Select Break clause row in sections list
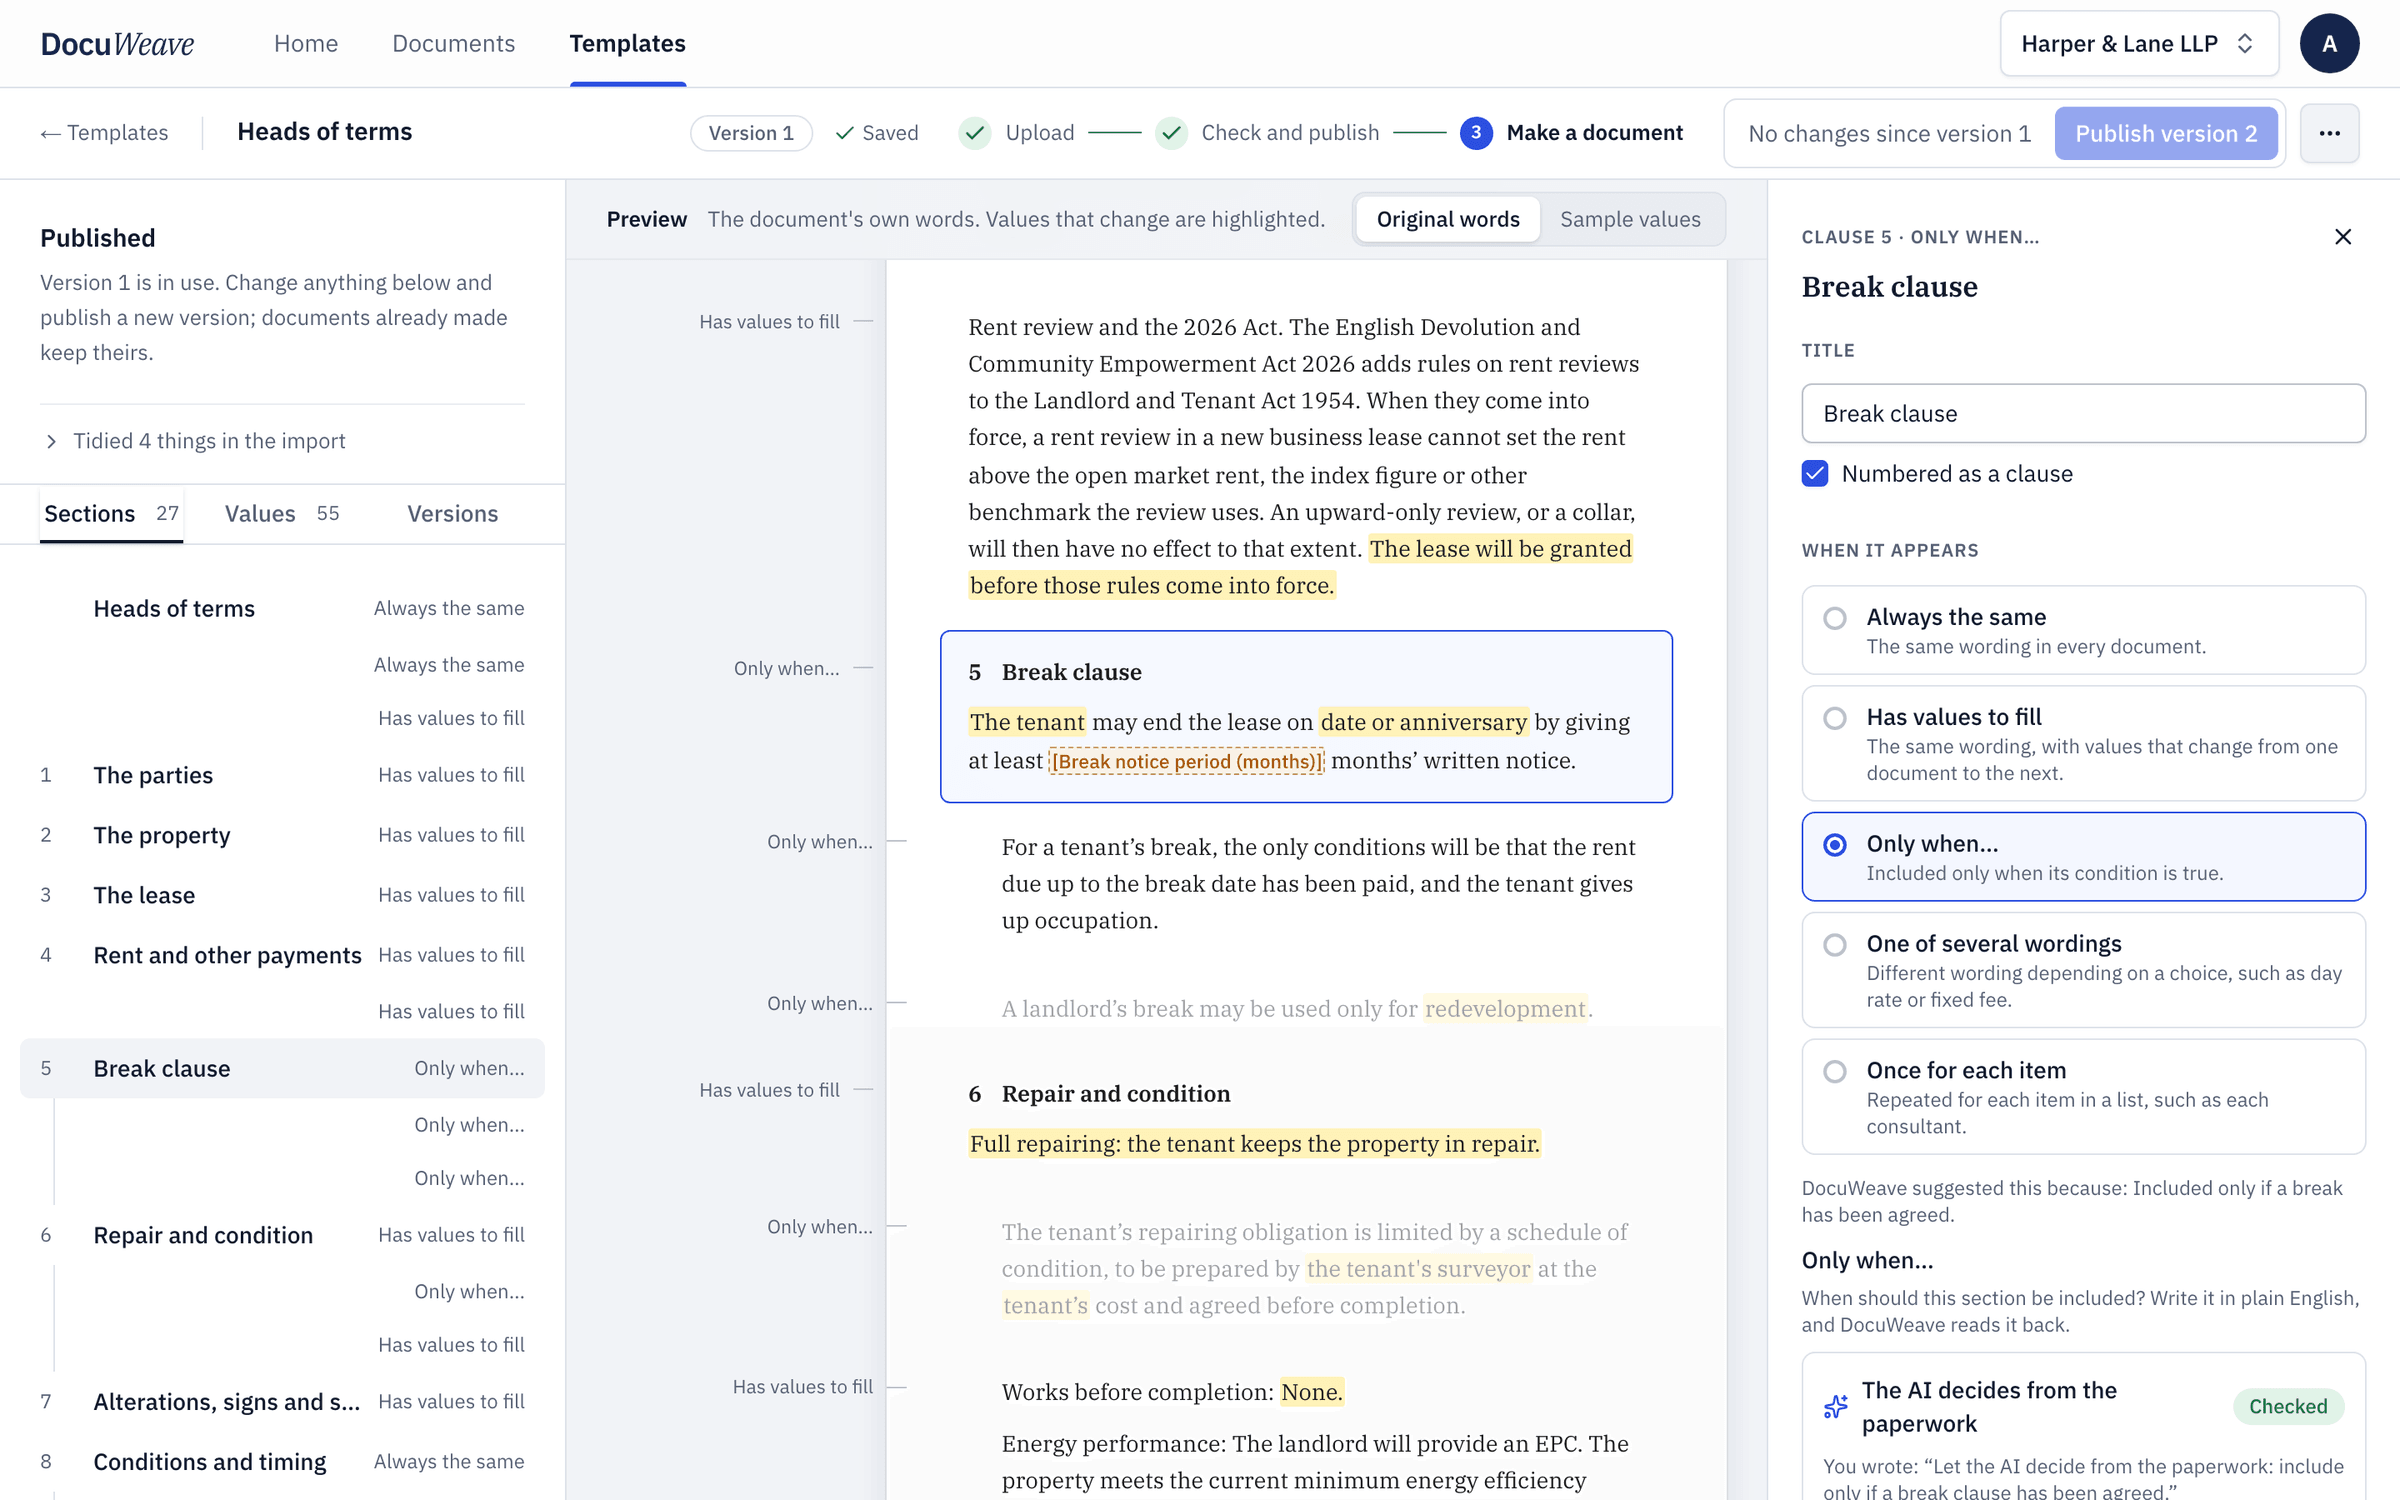 pos(282,1068)
